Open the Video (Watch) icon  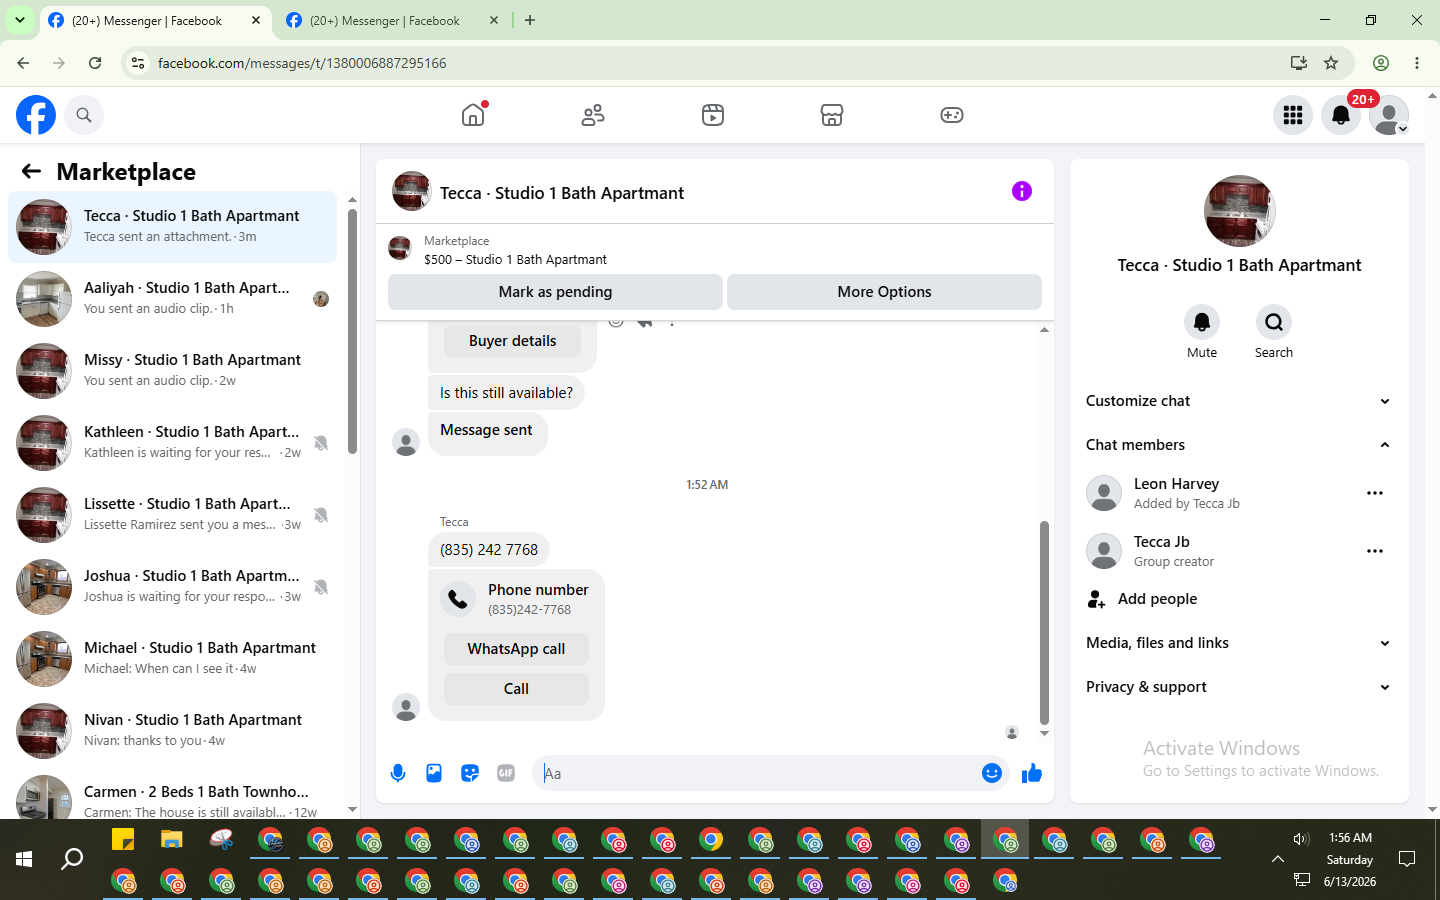(x=713, y=115)
